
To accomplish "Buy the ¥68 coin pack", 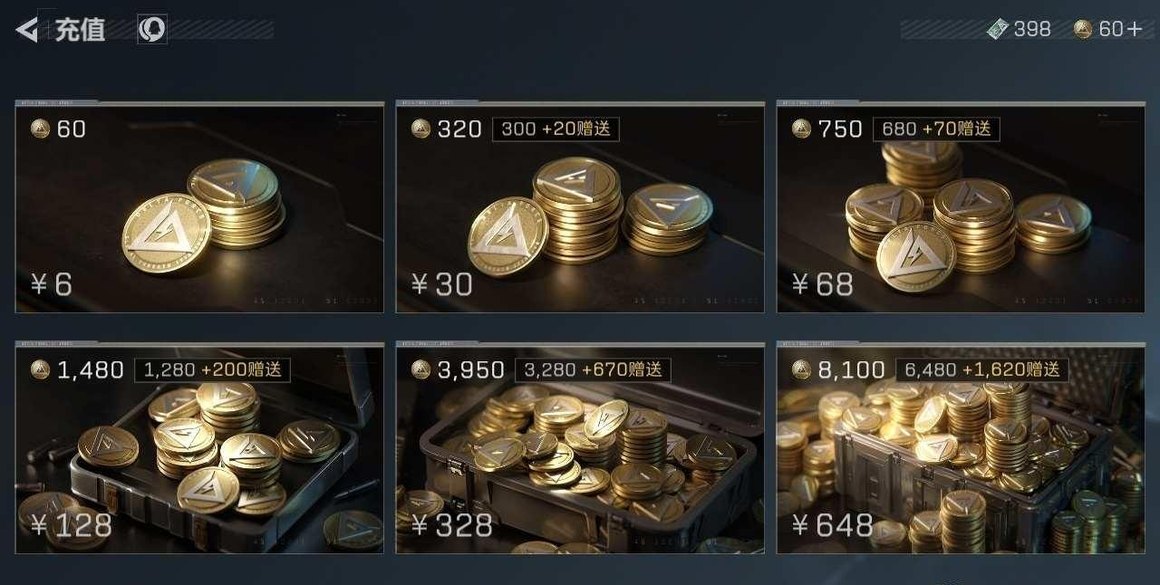I will click(823, 284).
